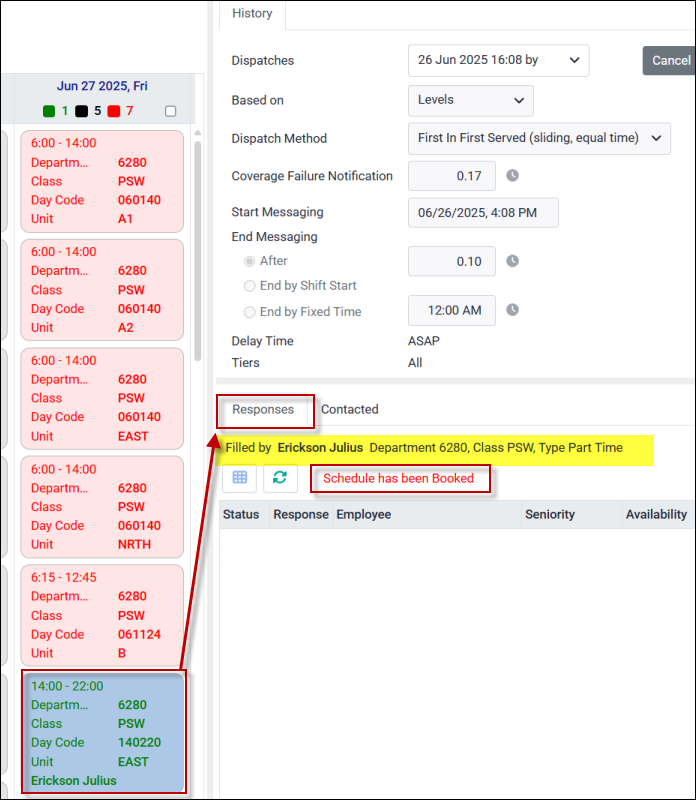Select the red 6:00-14:00 Unit EAST card
696x800 pixels.
tap(102, 398)
